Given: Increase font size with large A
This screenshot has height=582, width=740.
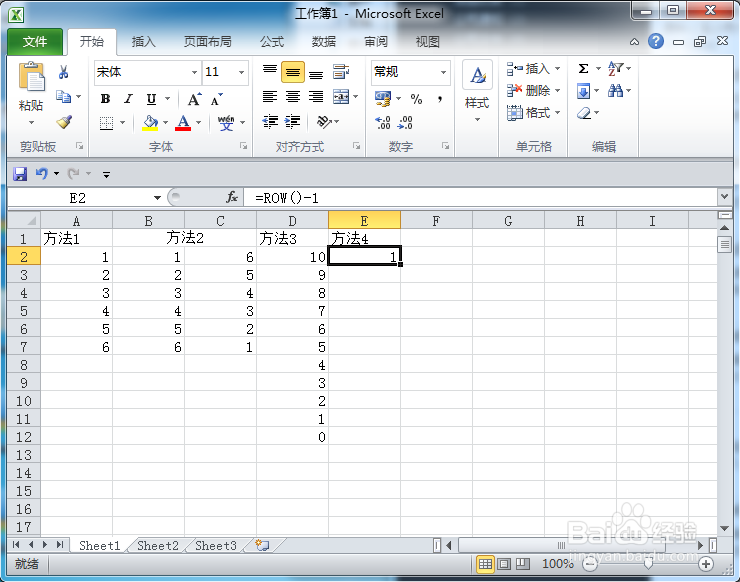Looking at the screenshot, I should [x=193, y=100].
